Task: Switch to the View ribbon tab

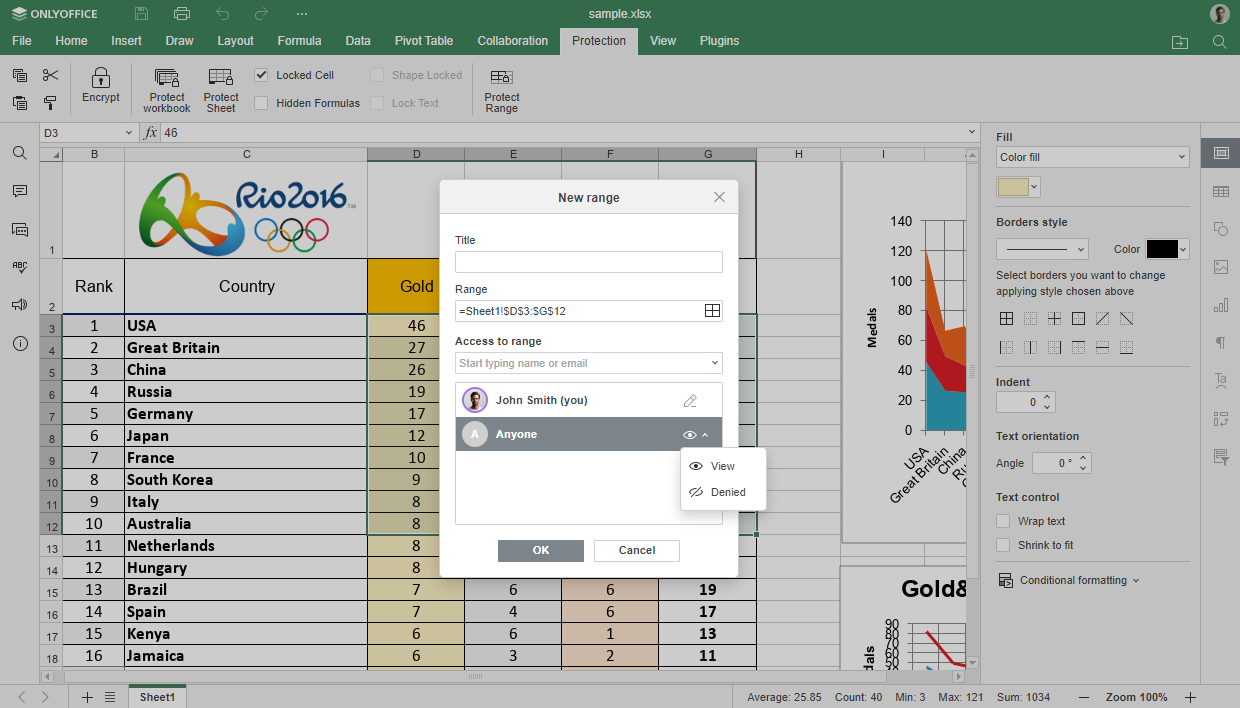Action: coord(662,41)
